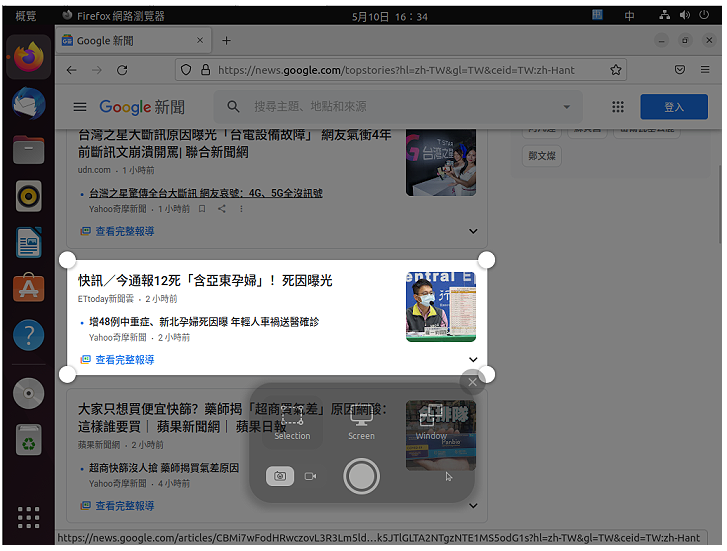The height and width of the screenshot is (551, 727).
Task: Switch to screenshot camera mode
Action: (280, 476)
